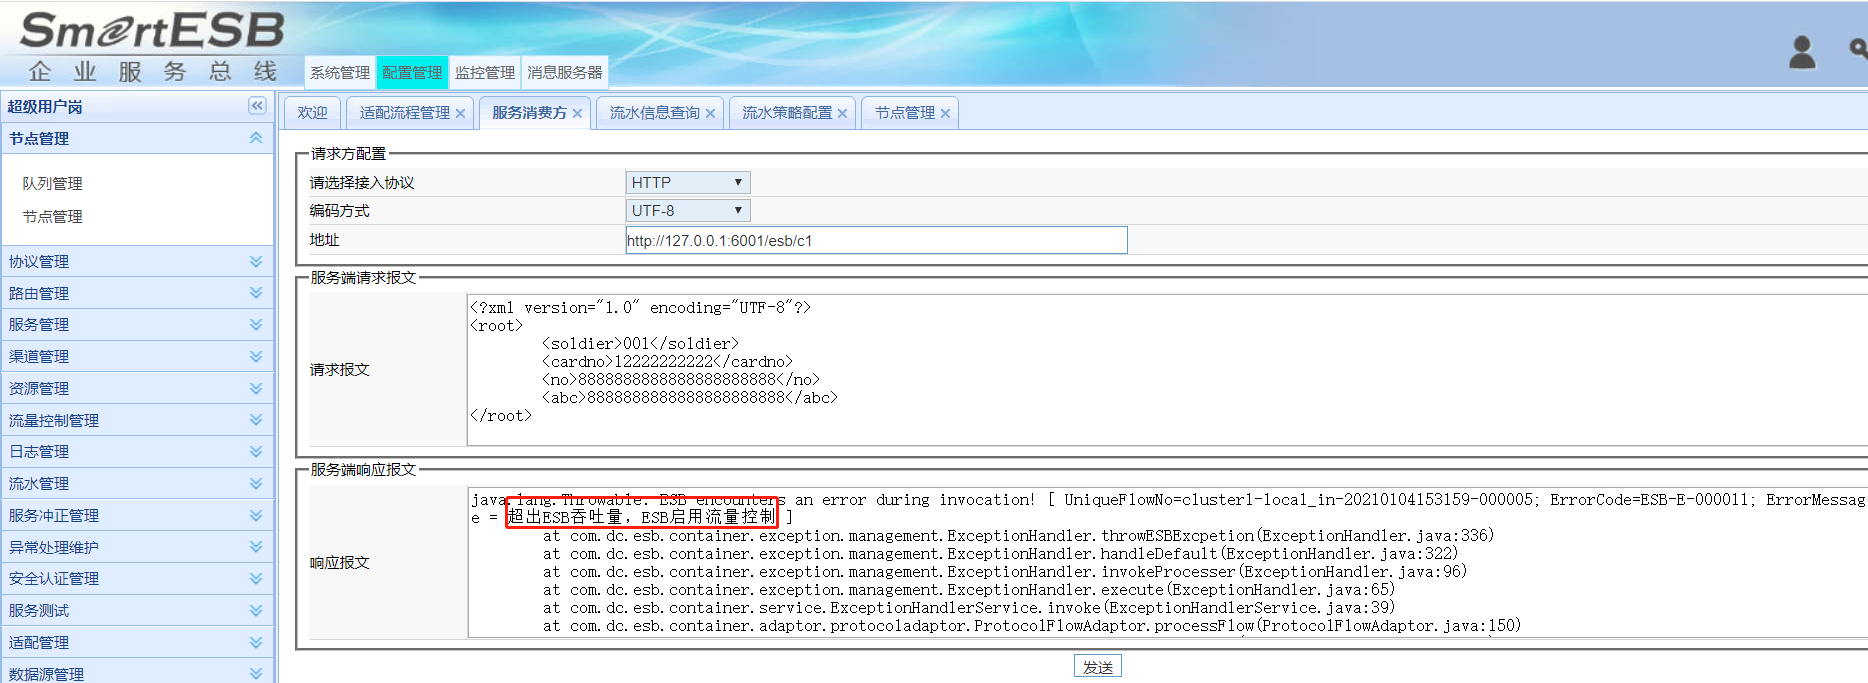
Task: Expand the 协议管理 section
Action: click(256, 262)
